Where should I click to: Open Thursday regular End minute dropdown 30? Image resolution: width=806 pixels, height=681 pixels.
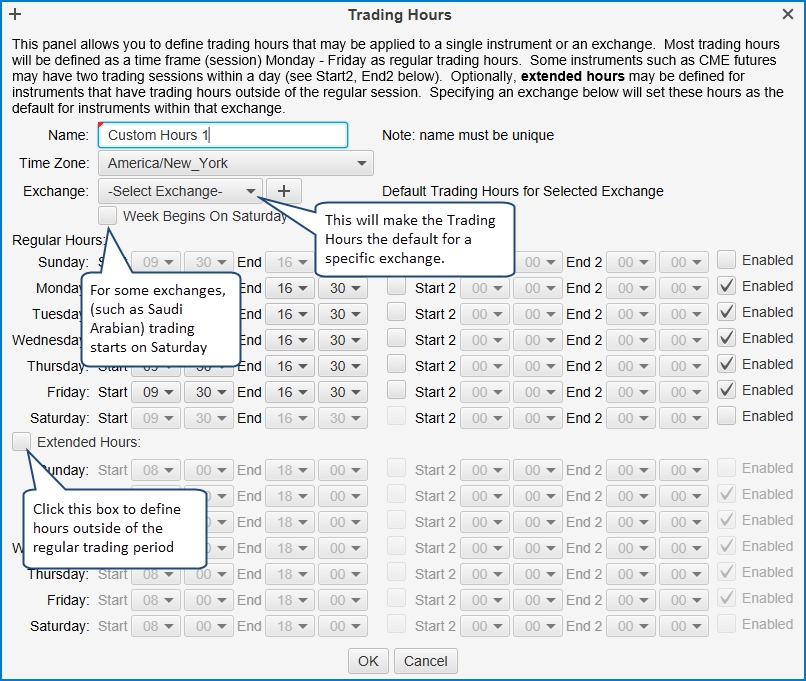click(x=343, y=366)
